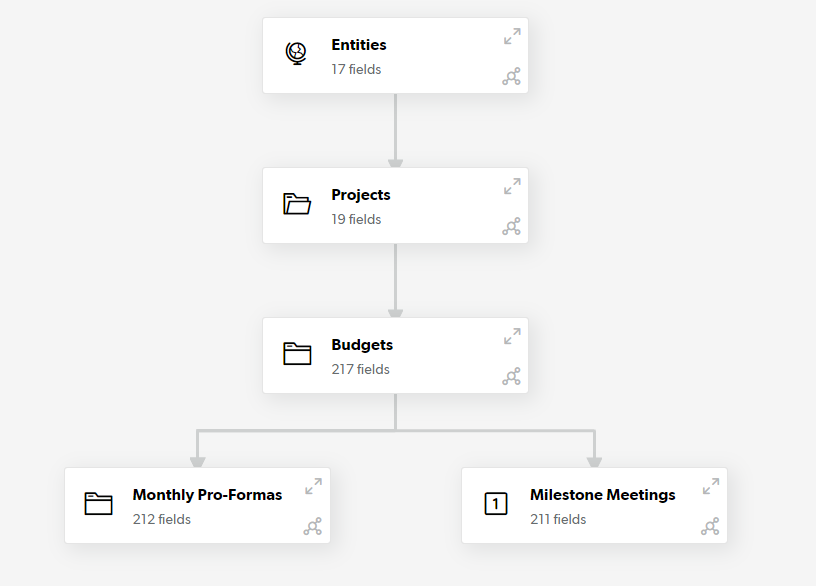The image size is (816, 586).
Task: Click the folder icon on Budgets
Action: click(297, 353)
